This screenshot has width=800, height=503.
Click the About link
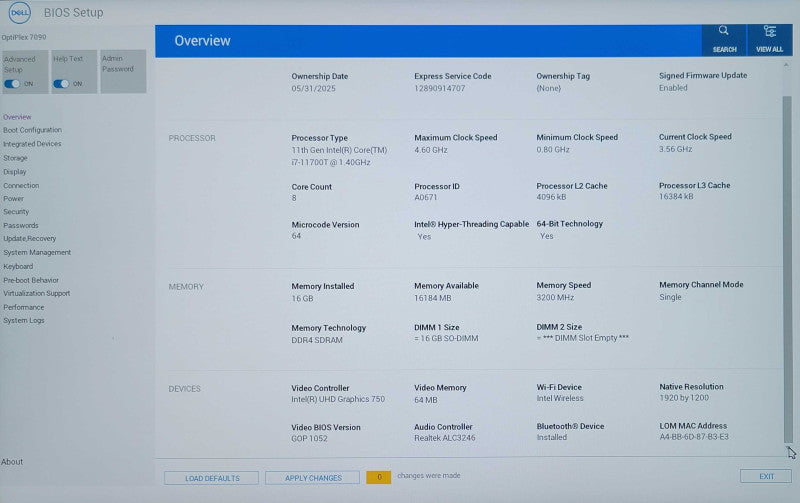12,462
